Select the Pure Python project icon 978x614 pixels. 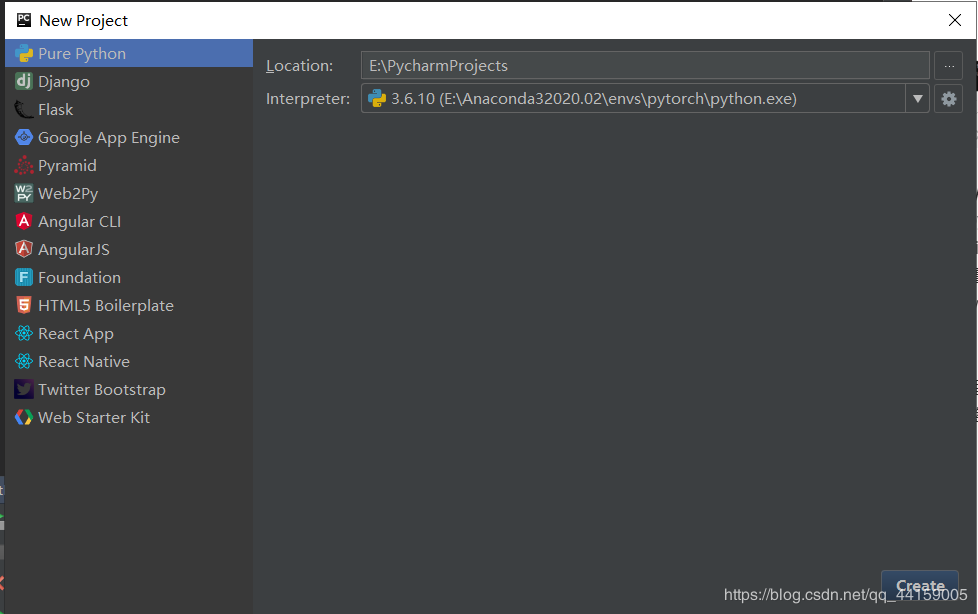[24, 54]
